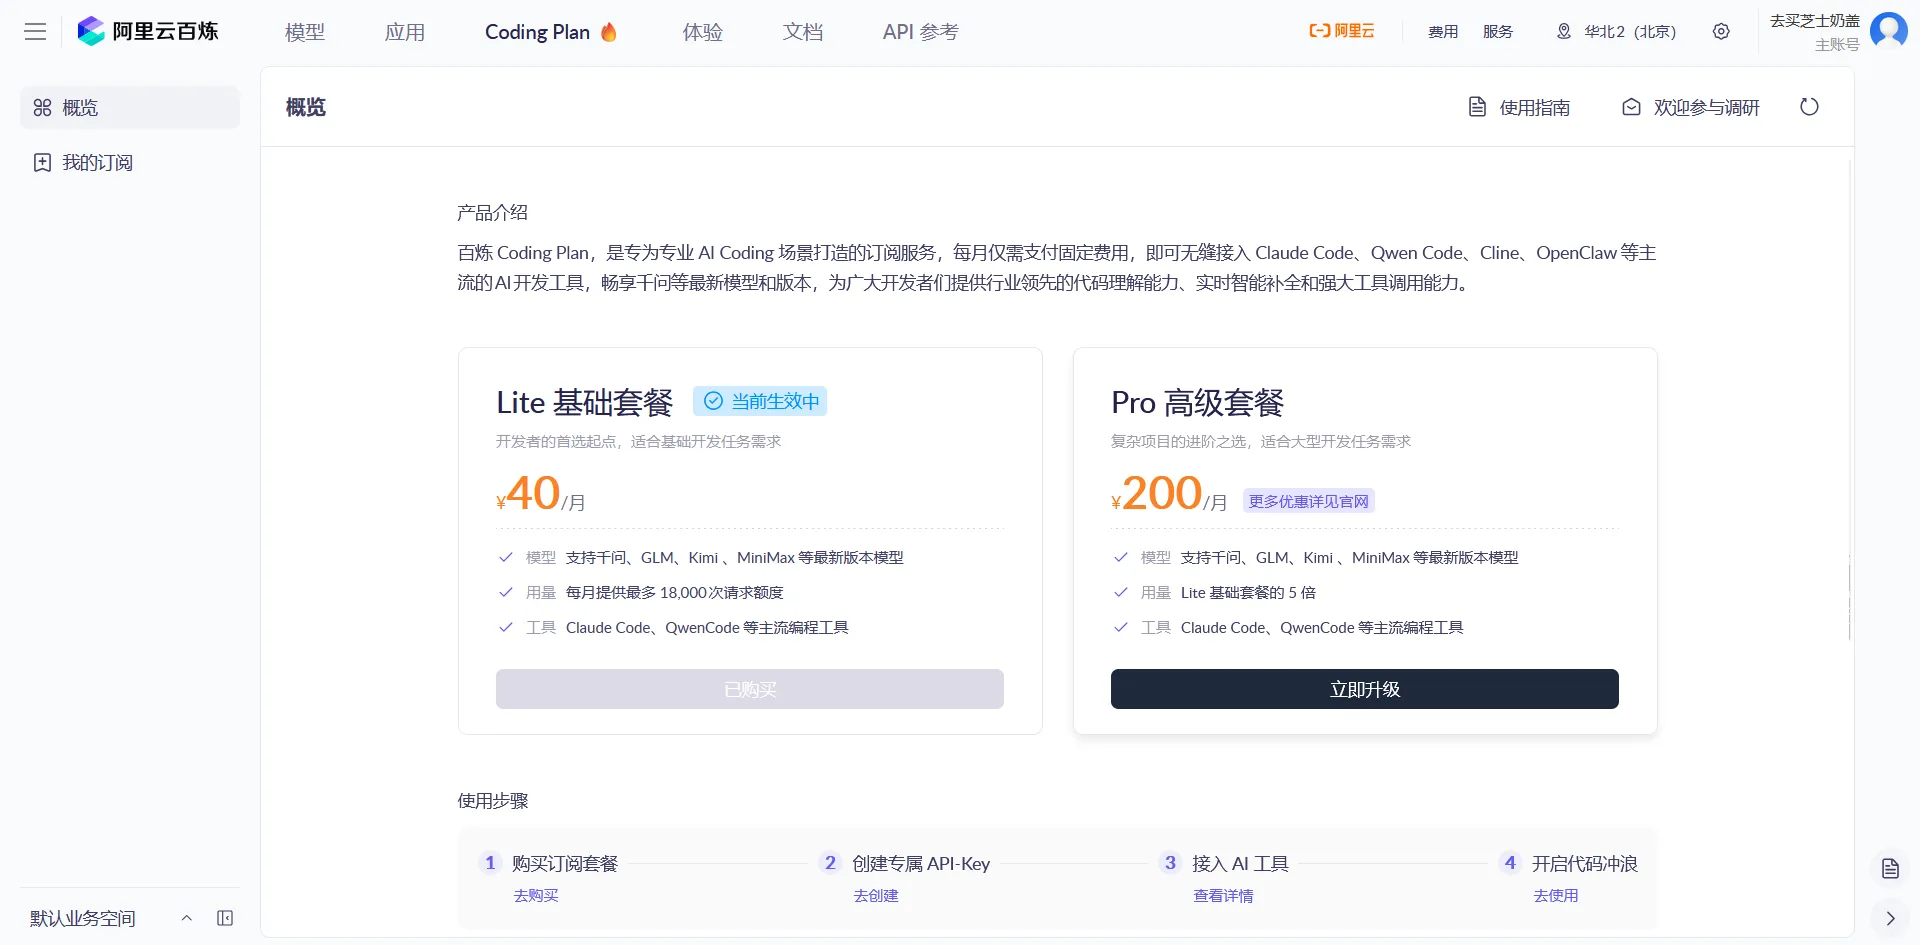Open the 费用 header menu
1920x945 pixels.
pyautogui.click(x=1443, y=32)
